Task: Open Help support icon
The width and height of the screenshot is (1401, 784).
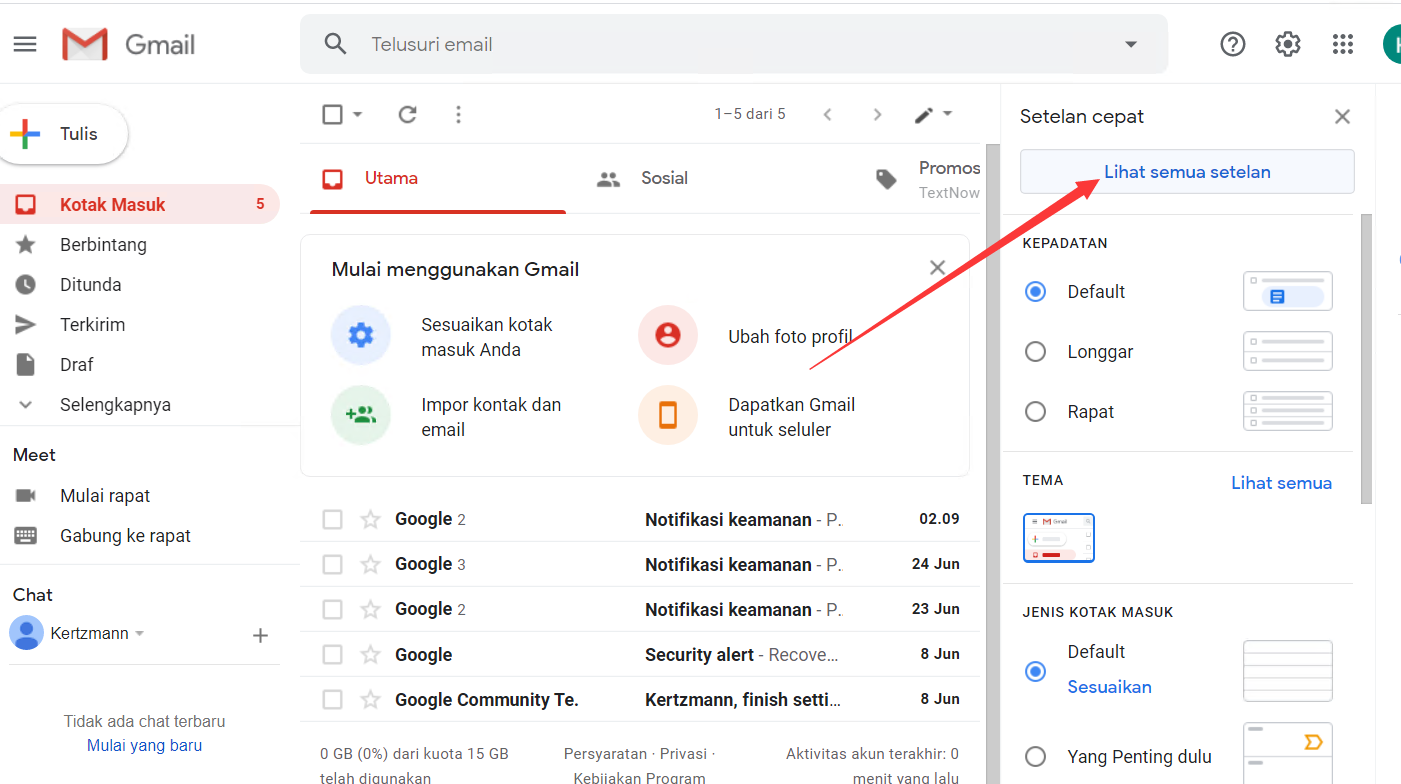Action: coord(1233,44)
